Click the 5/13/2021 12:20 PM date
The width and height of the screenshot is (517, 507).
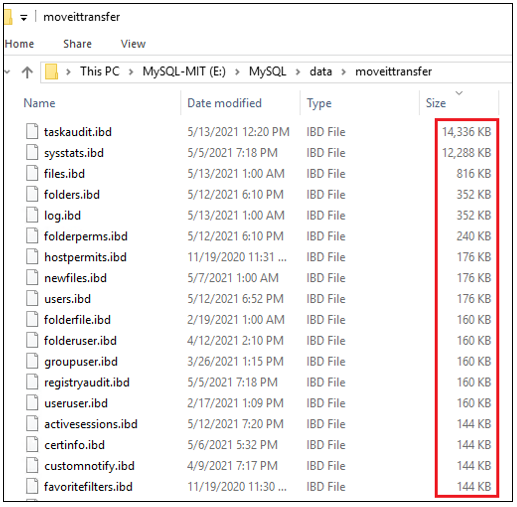click(238, 132)
